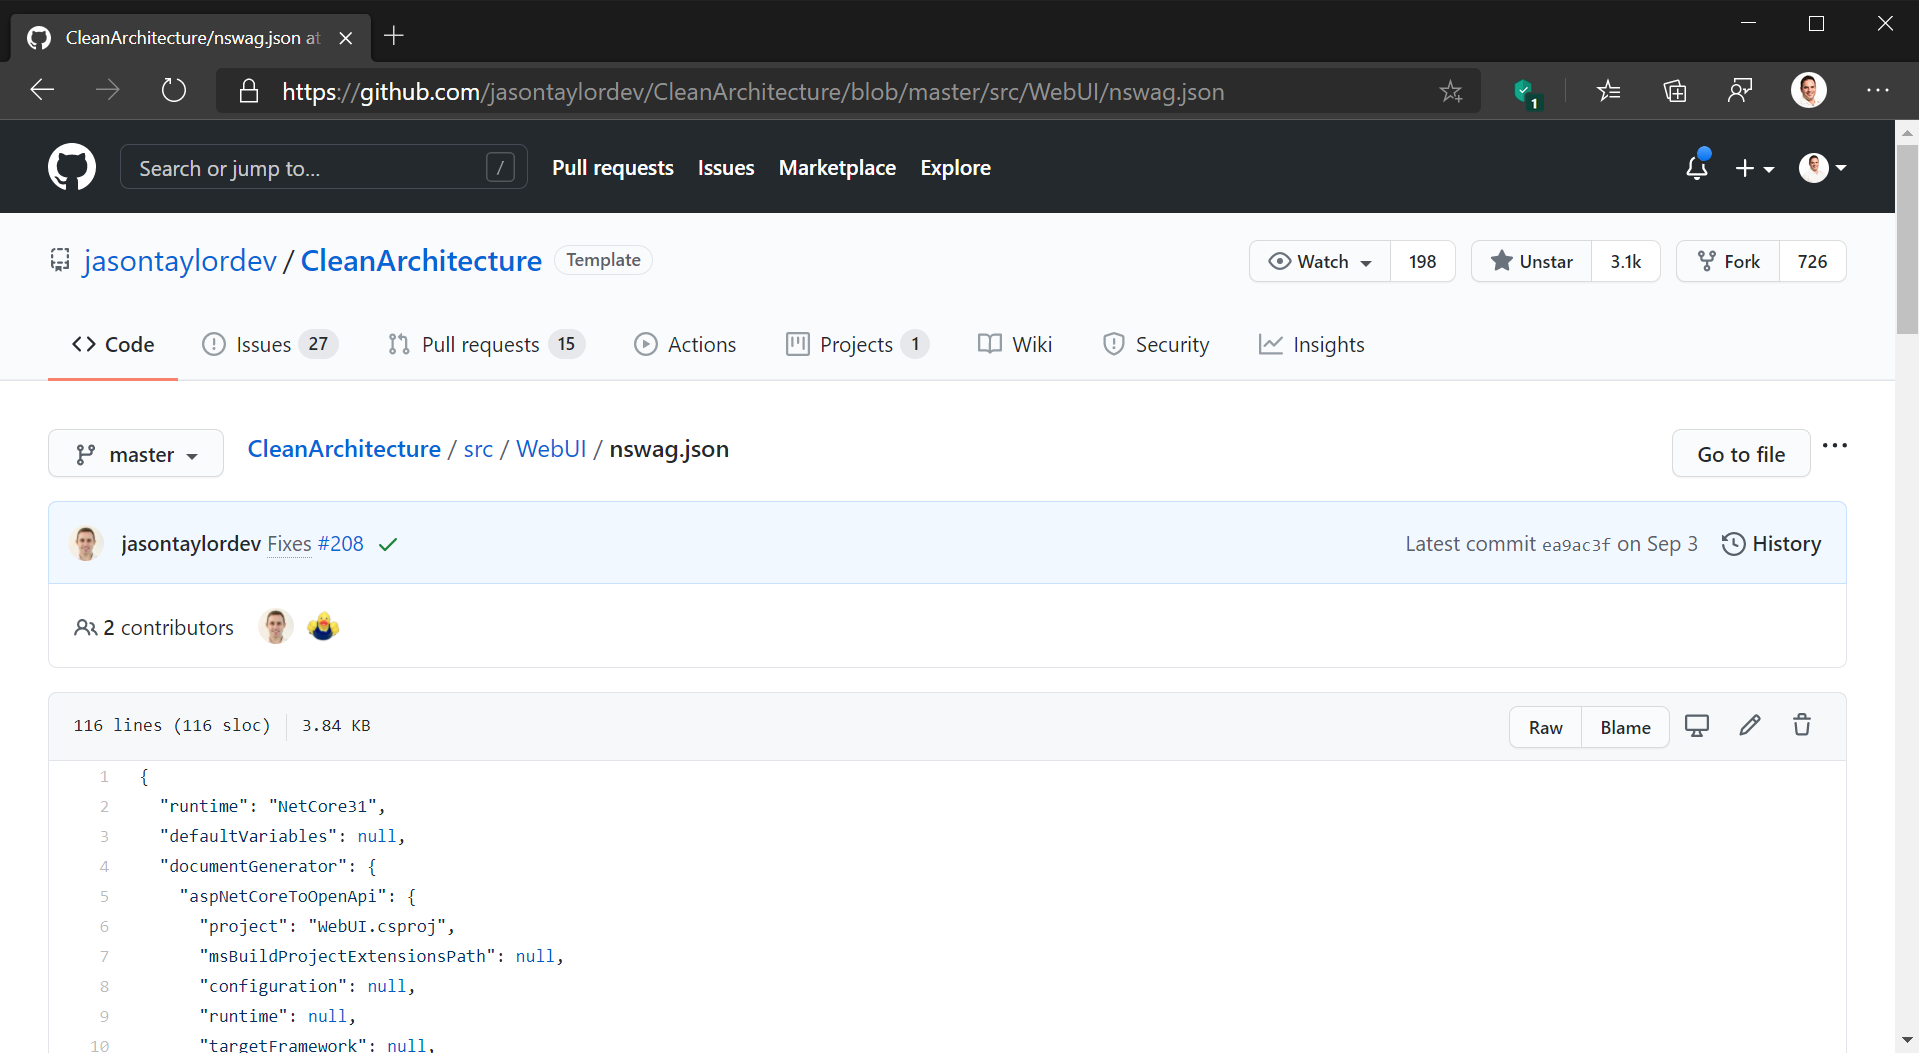Image resolution: width=1919 pixels, height=1053 pixels.
Task: Click the GitHub Octocat logo
Action: click(72, 167)
